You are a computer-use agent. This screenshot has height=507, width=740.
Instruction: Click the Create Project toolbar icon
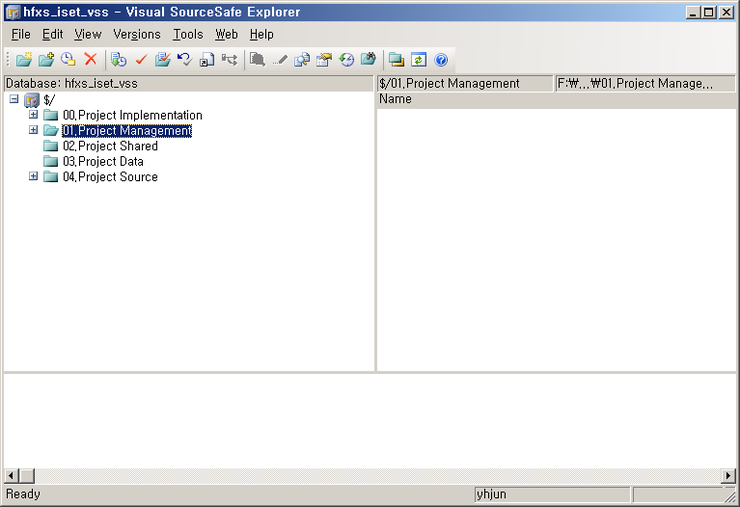click(24, 60)
